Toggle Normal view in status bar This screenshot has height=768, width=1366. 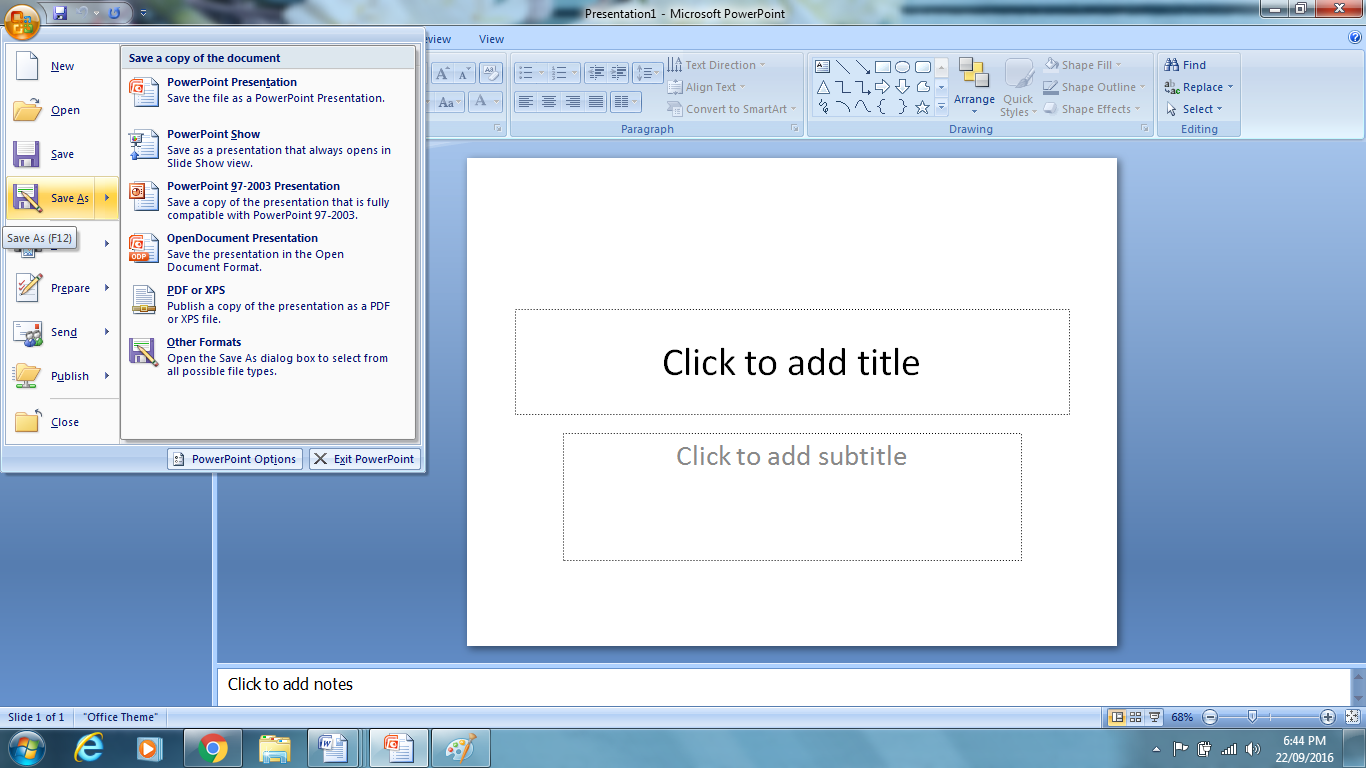pyautogui.click(x=1116, y=717)
